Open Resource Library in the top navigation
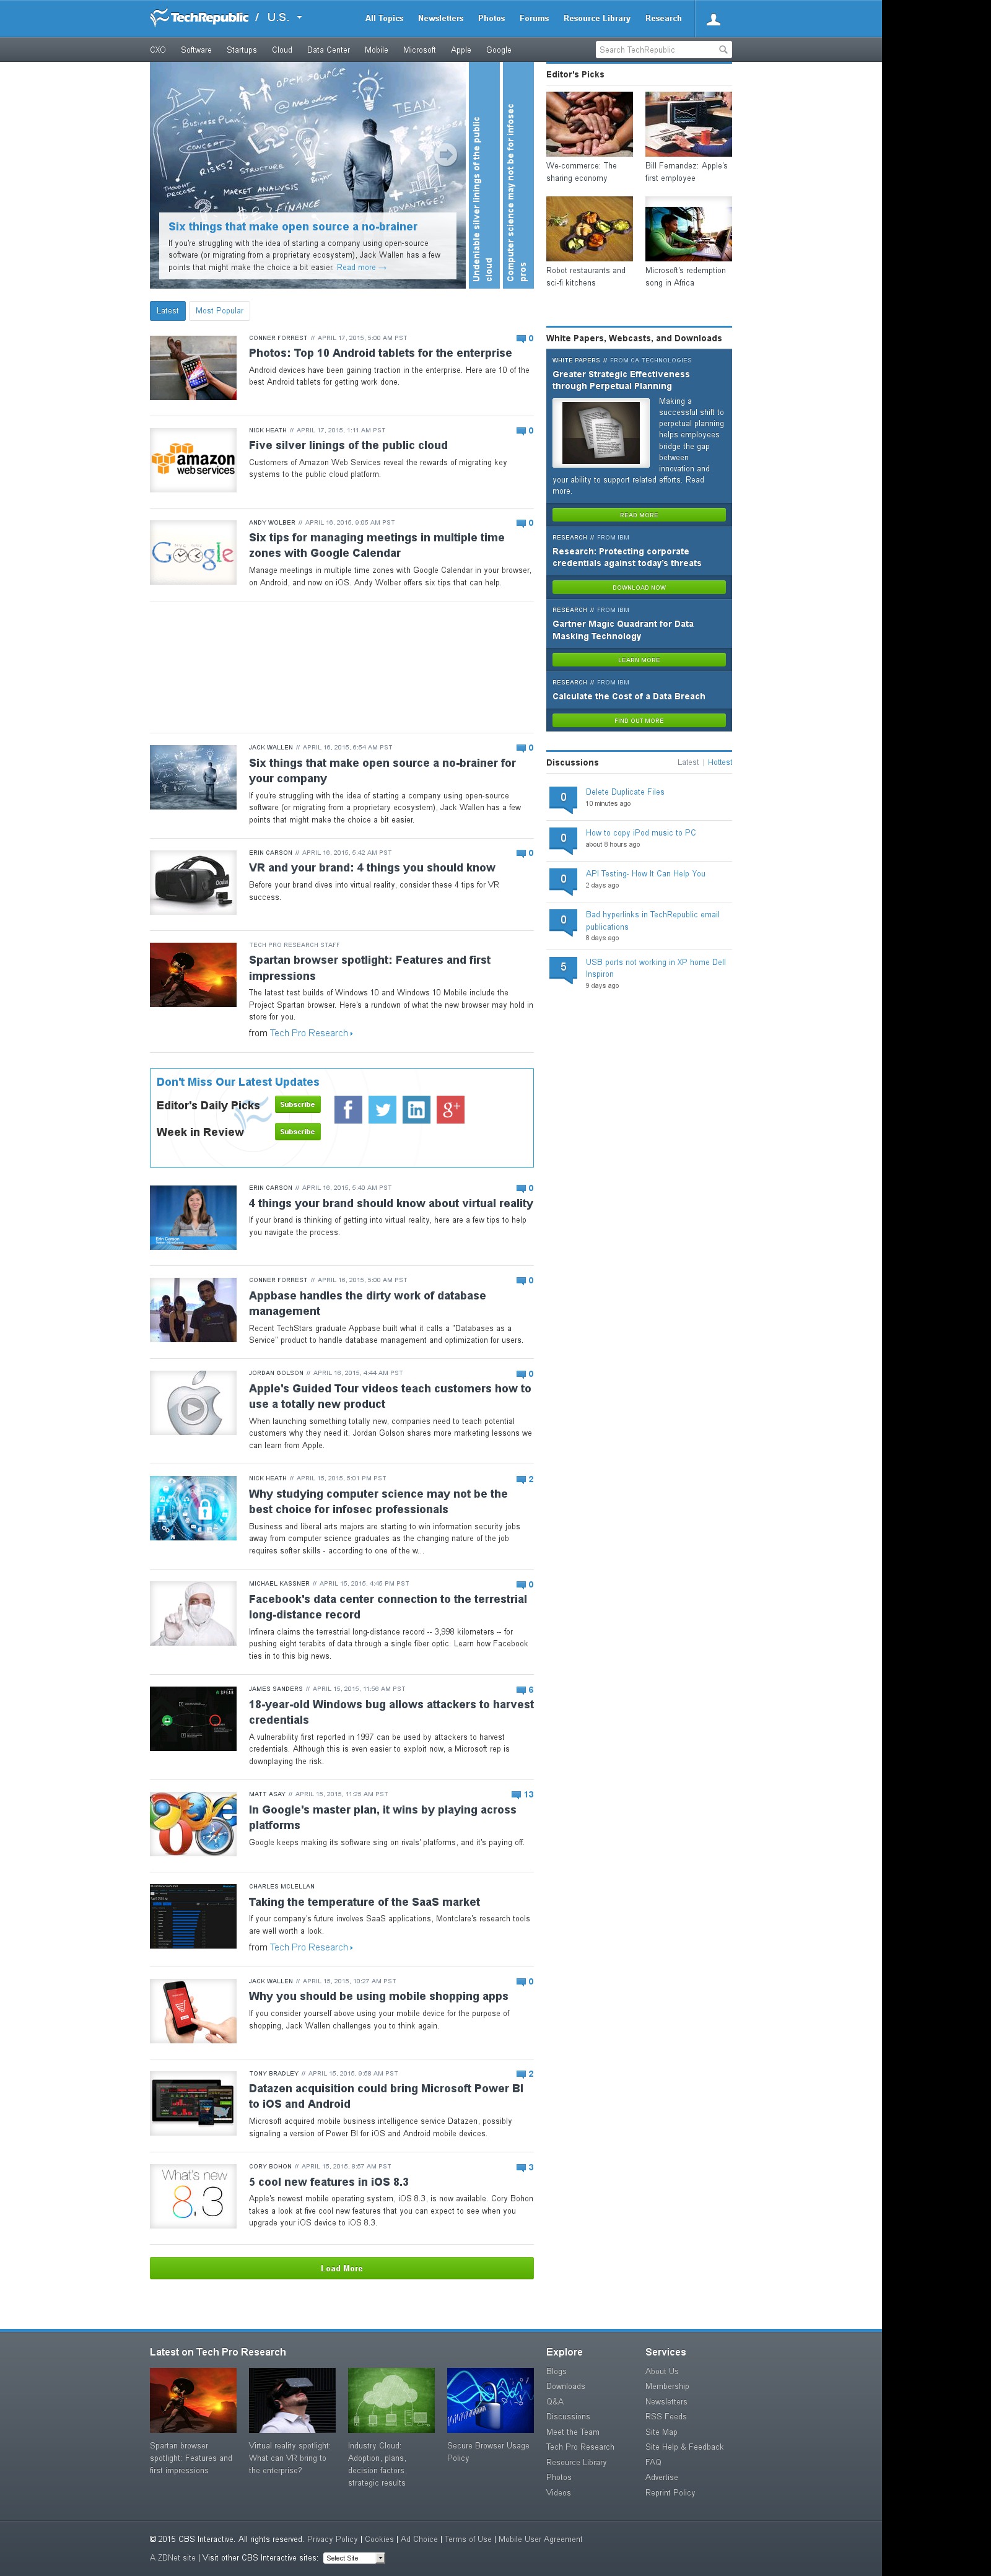Screen dimensions: 991x2576 [597, 18]
